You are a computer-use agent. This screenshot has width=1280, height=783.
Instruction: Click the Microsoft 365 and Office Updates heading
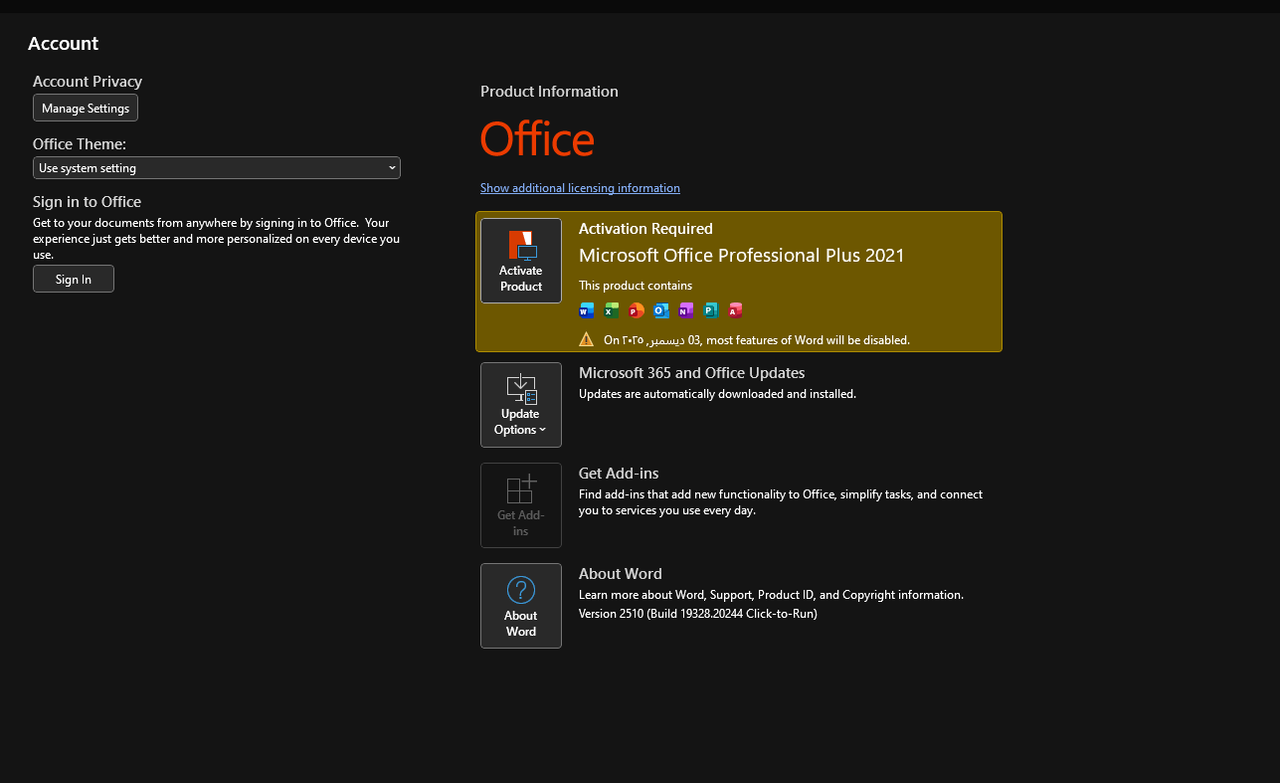coord(692,373)
